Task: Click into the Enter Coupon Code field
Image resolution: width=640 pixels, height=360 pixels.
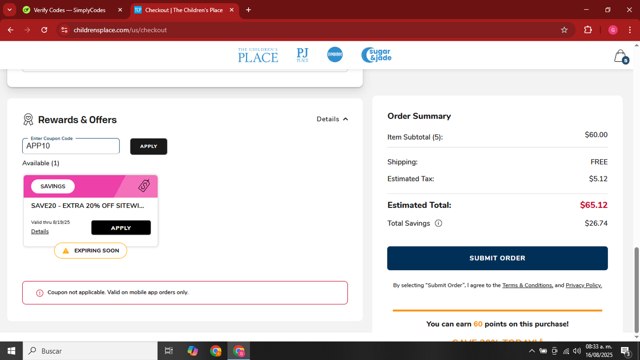Action: (x=71, y=146)
